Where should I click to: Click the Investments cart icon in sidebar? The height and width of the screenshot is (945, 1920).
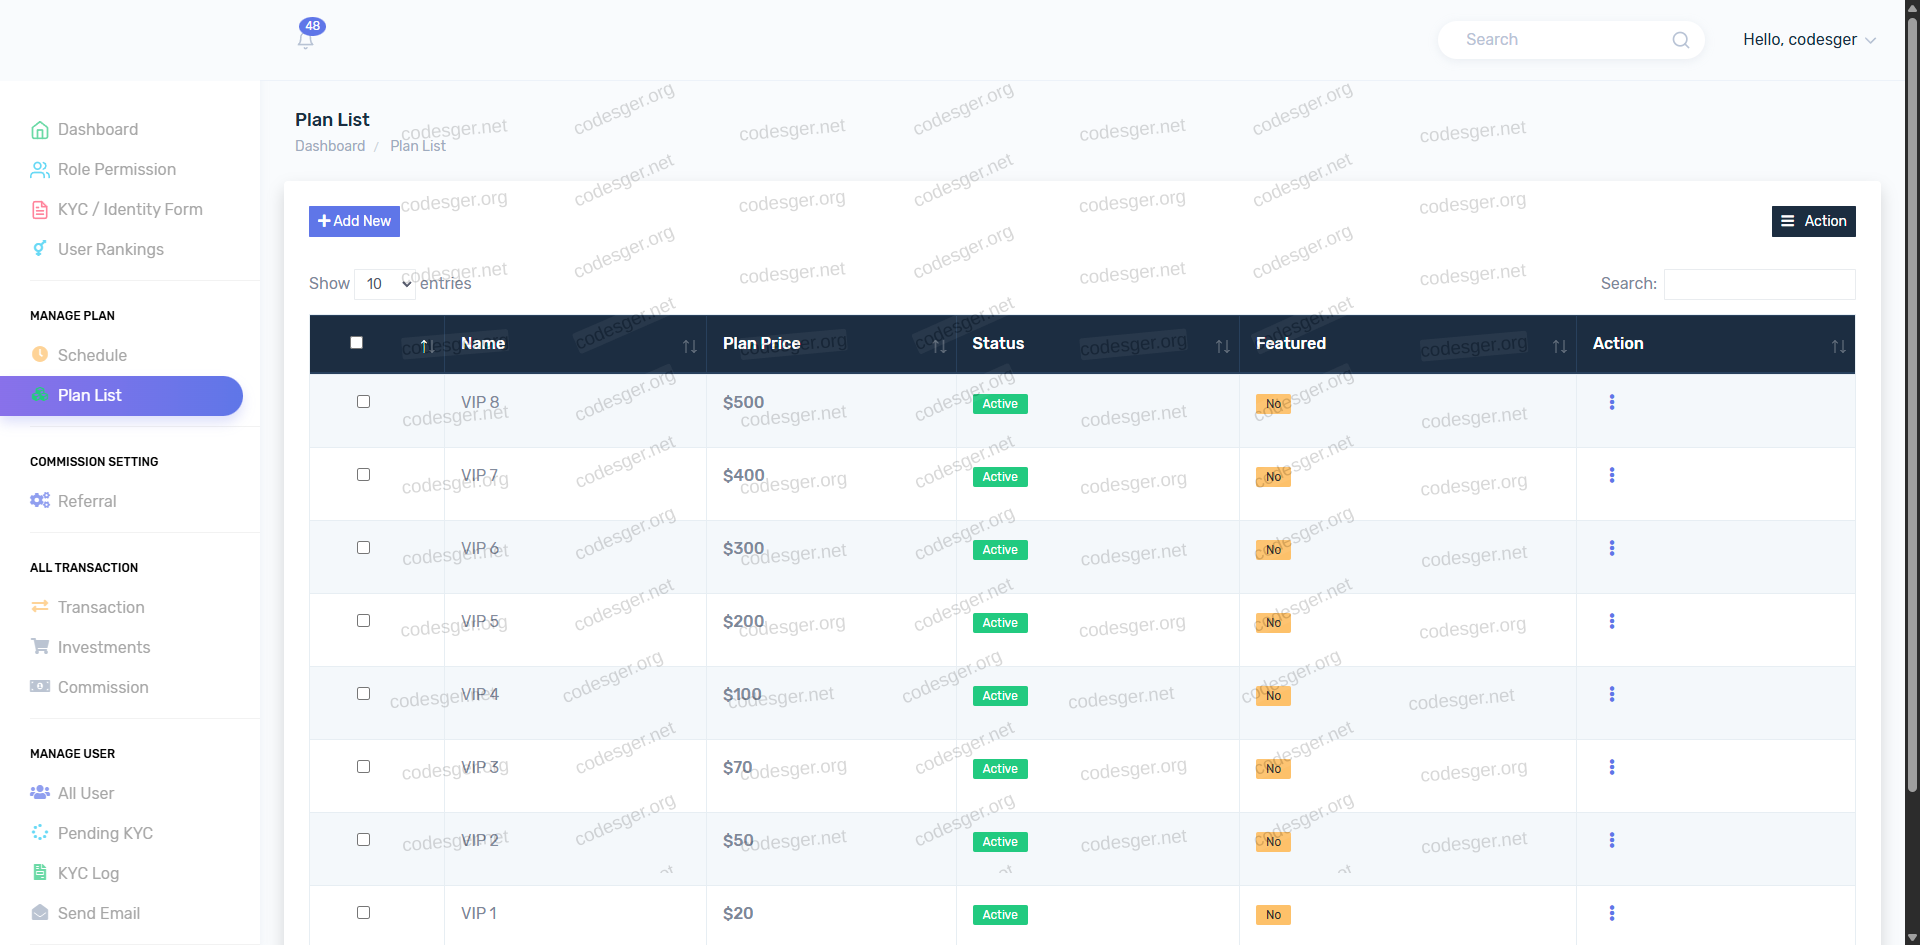(x=40, y=647)
